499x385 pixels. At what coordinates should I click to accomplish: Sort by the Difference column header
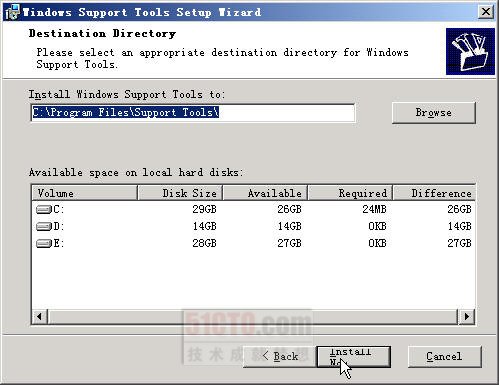(434, 193)
